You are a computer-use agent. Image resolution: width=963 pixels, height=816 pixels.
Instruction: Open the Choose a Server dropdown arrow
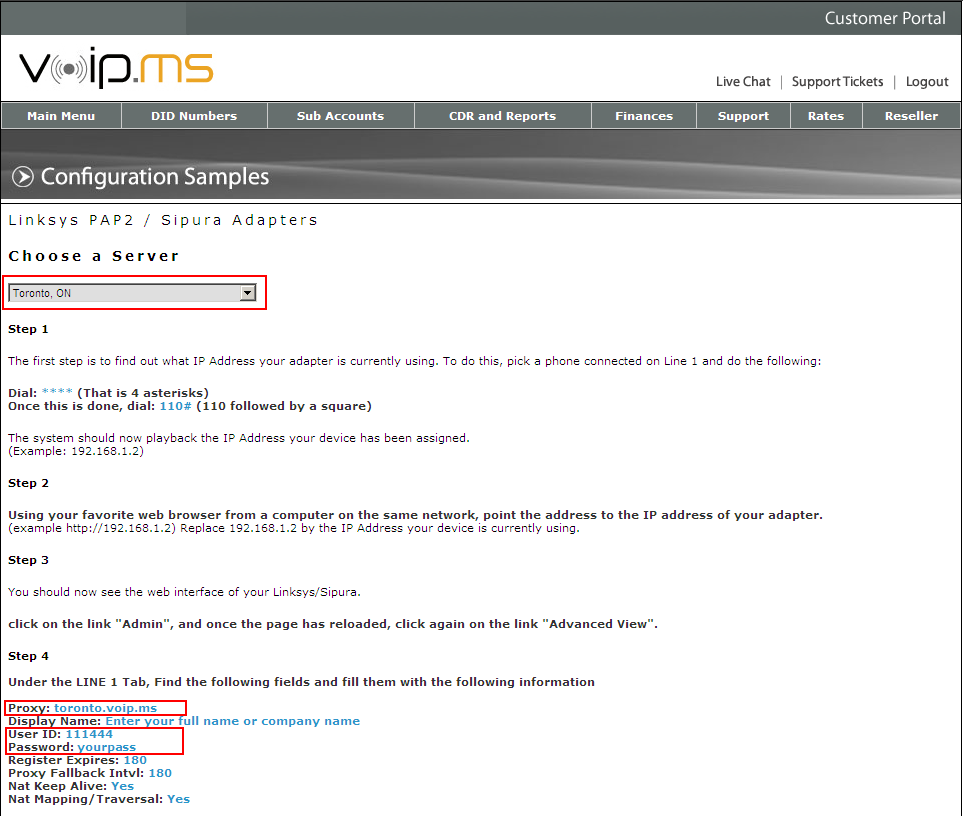pyautogui.click(x=248, y=293)
